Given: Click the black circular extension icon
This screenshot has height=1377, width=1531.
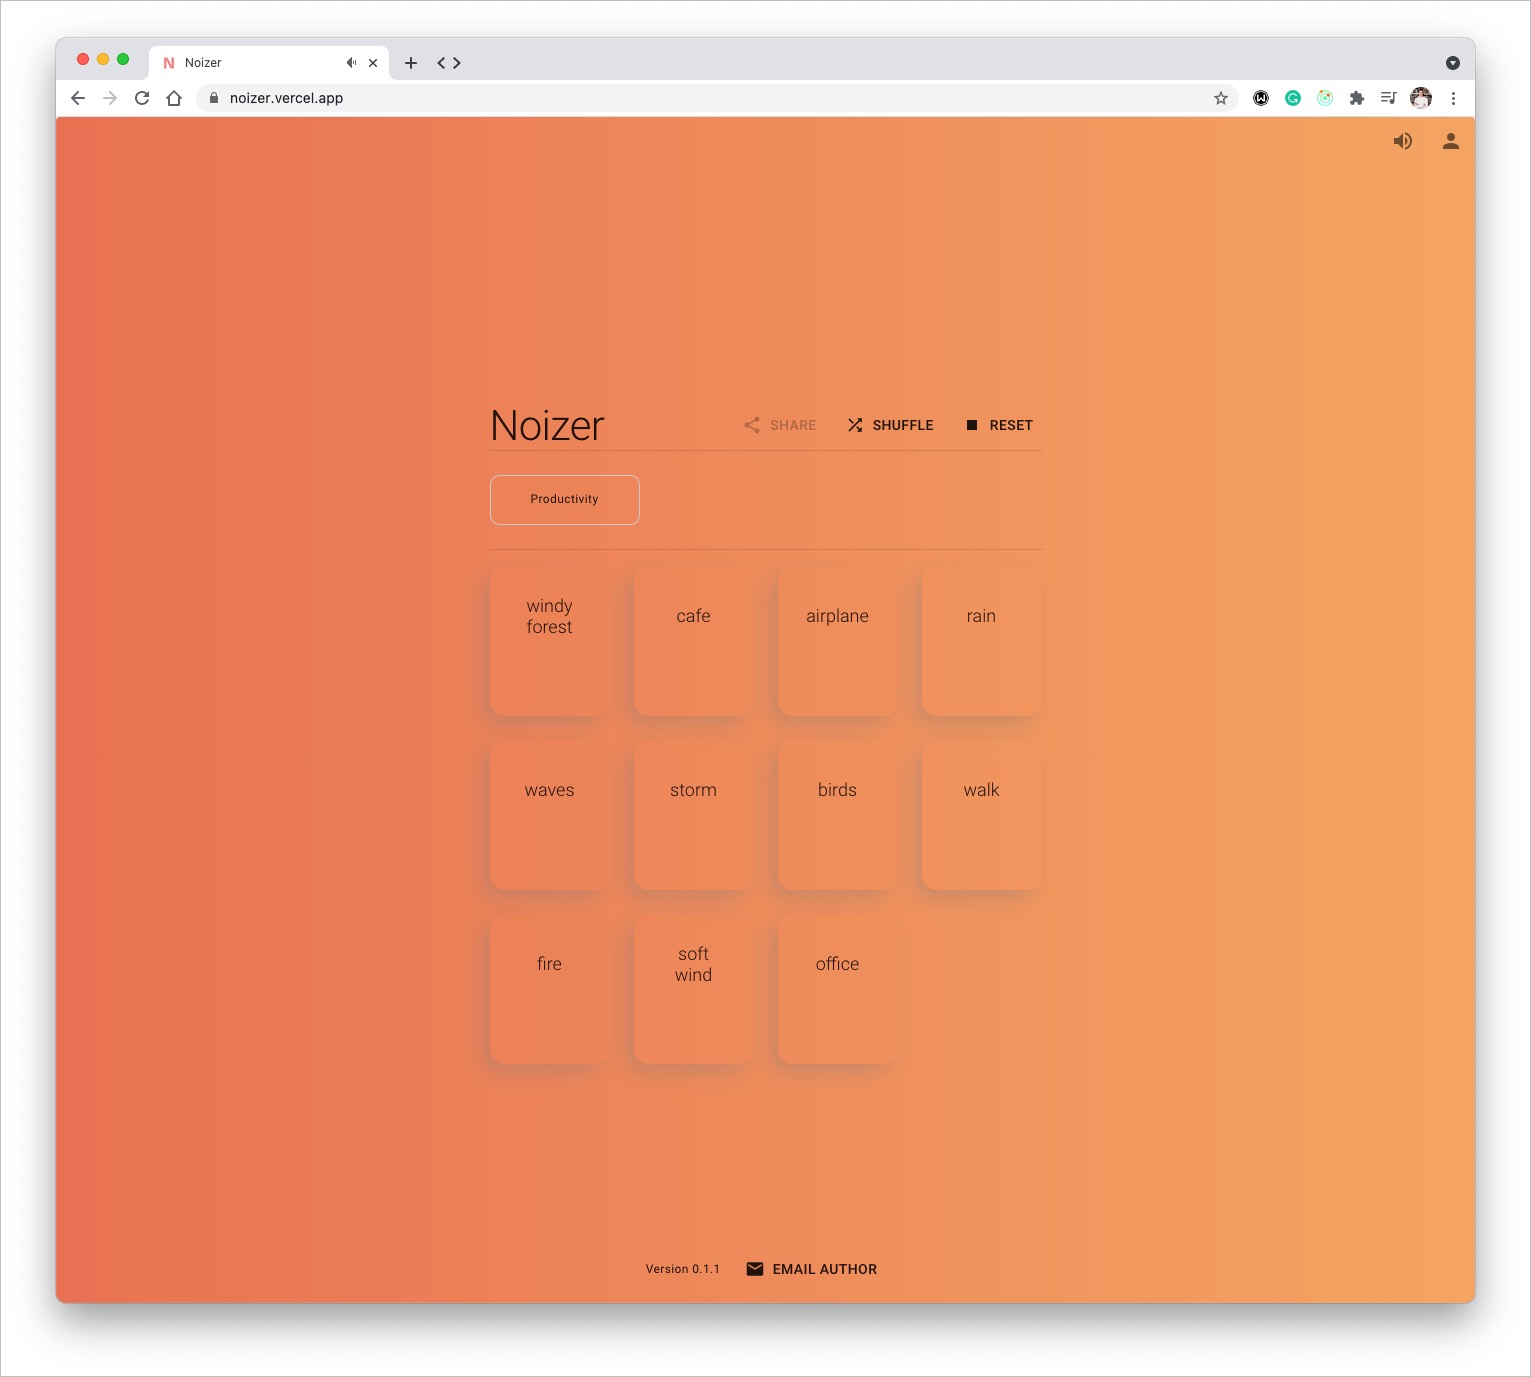Looking at the screenshot, I should (x=1261, y=98).
